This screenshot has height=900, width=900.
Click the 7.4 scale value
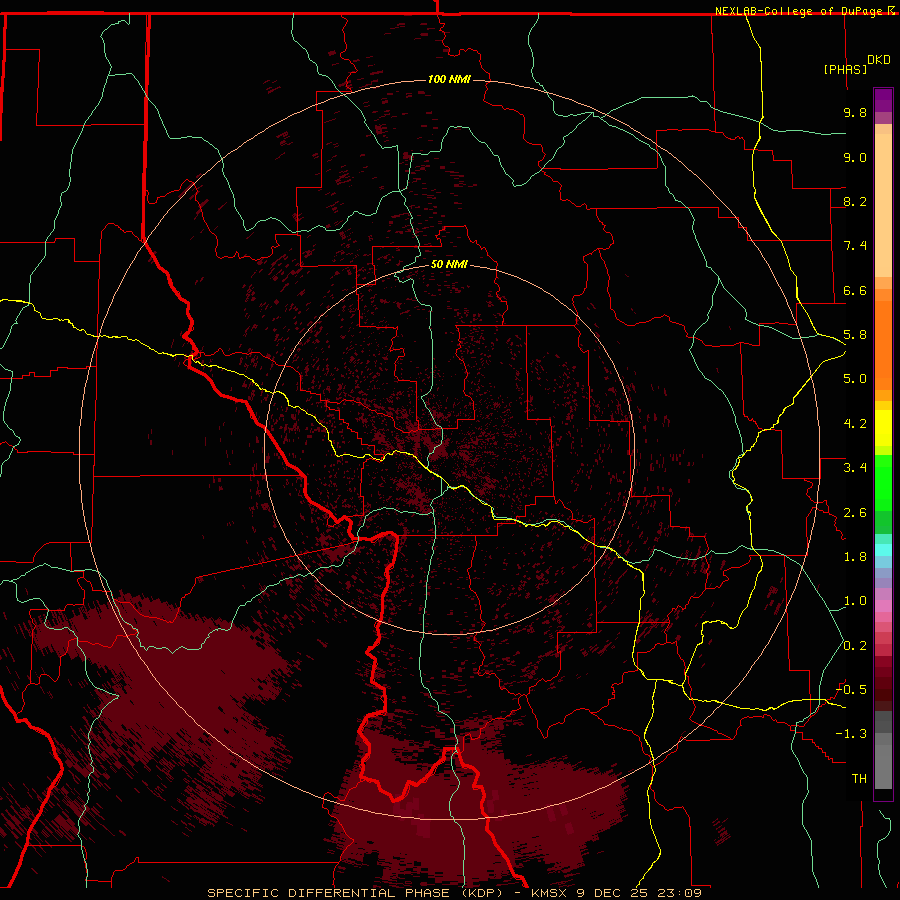[855, 246]
